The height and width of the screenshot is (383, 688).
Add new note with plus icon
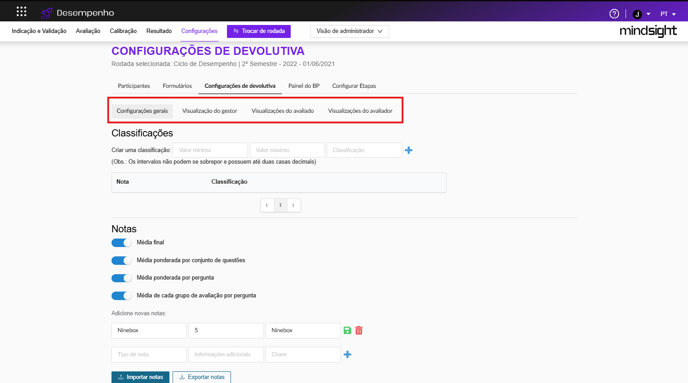347,354
